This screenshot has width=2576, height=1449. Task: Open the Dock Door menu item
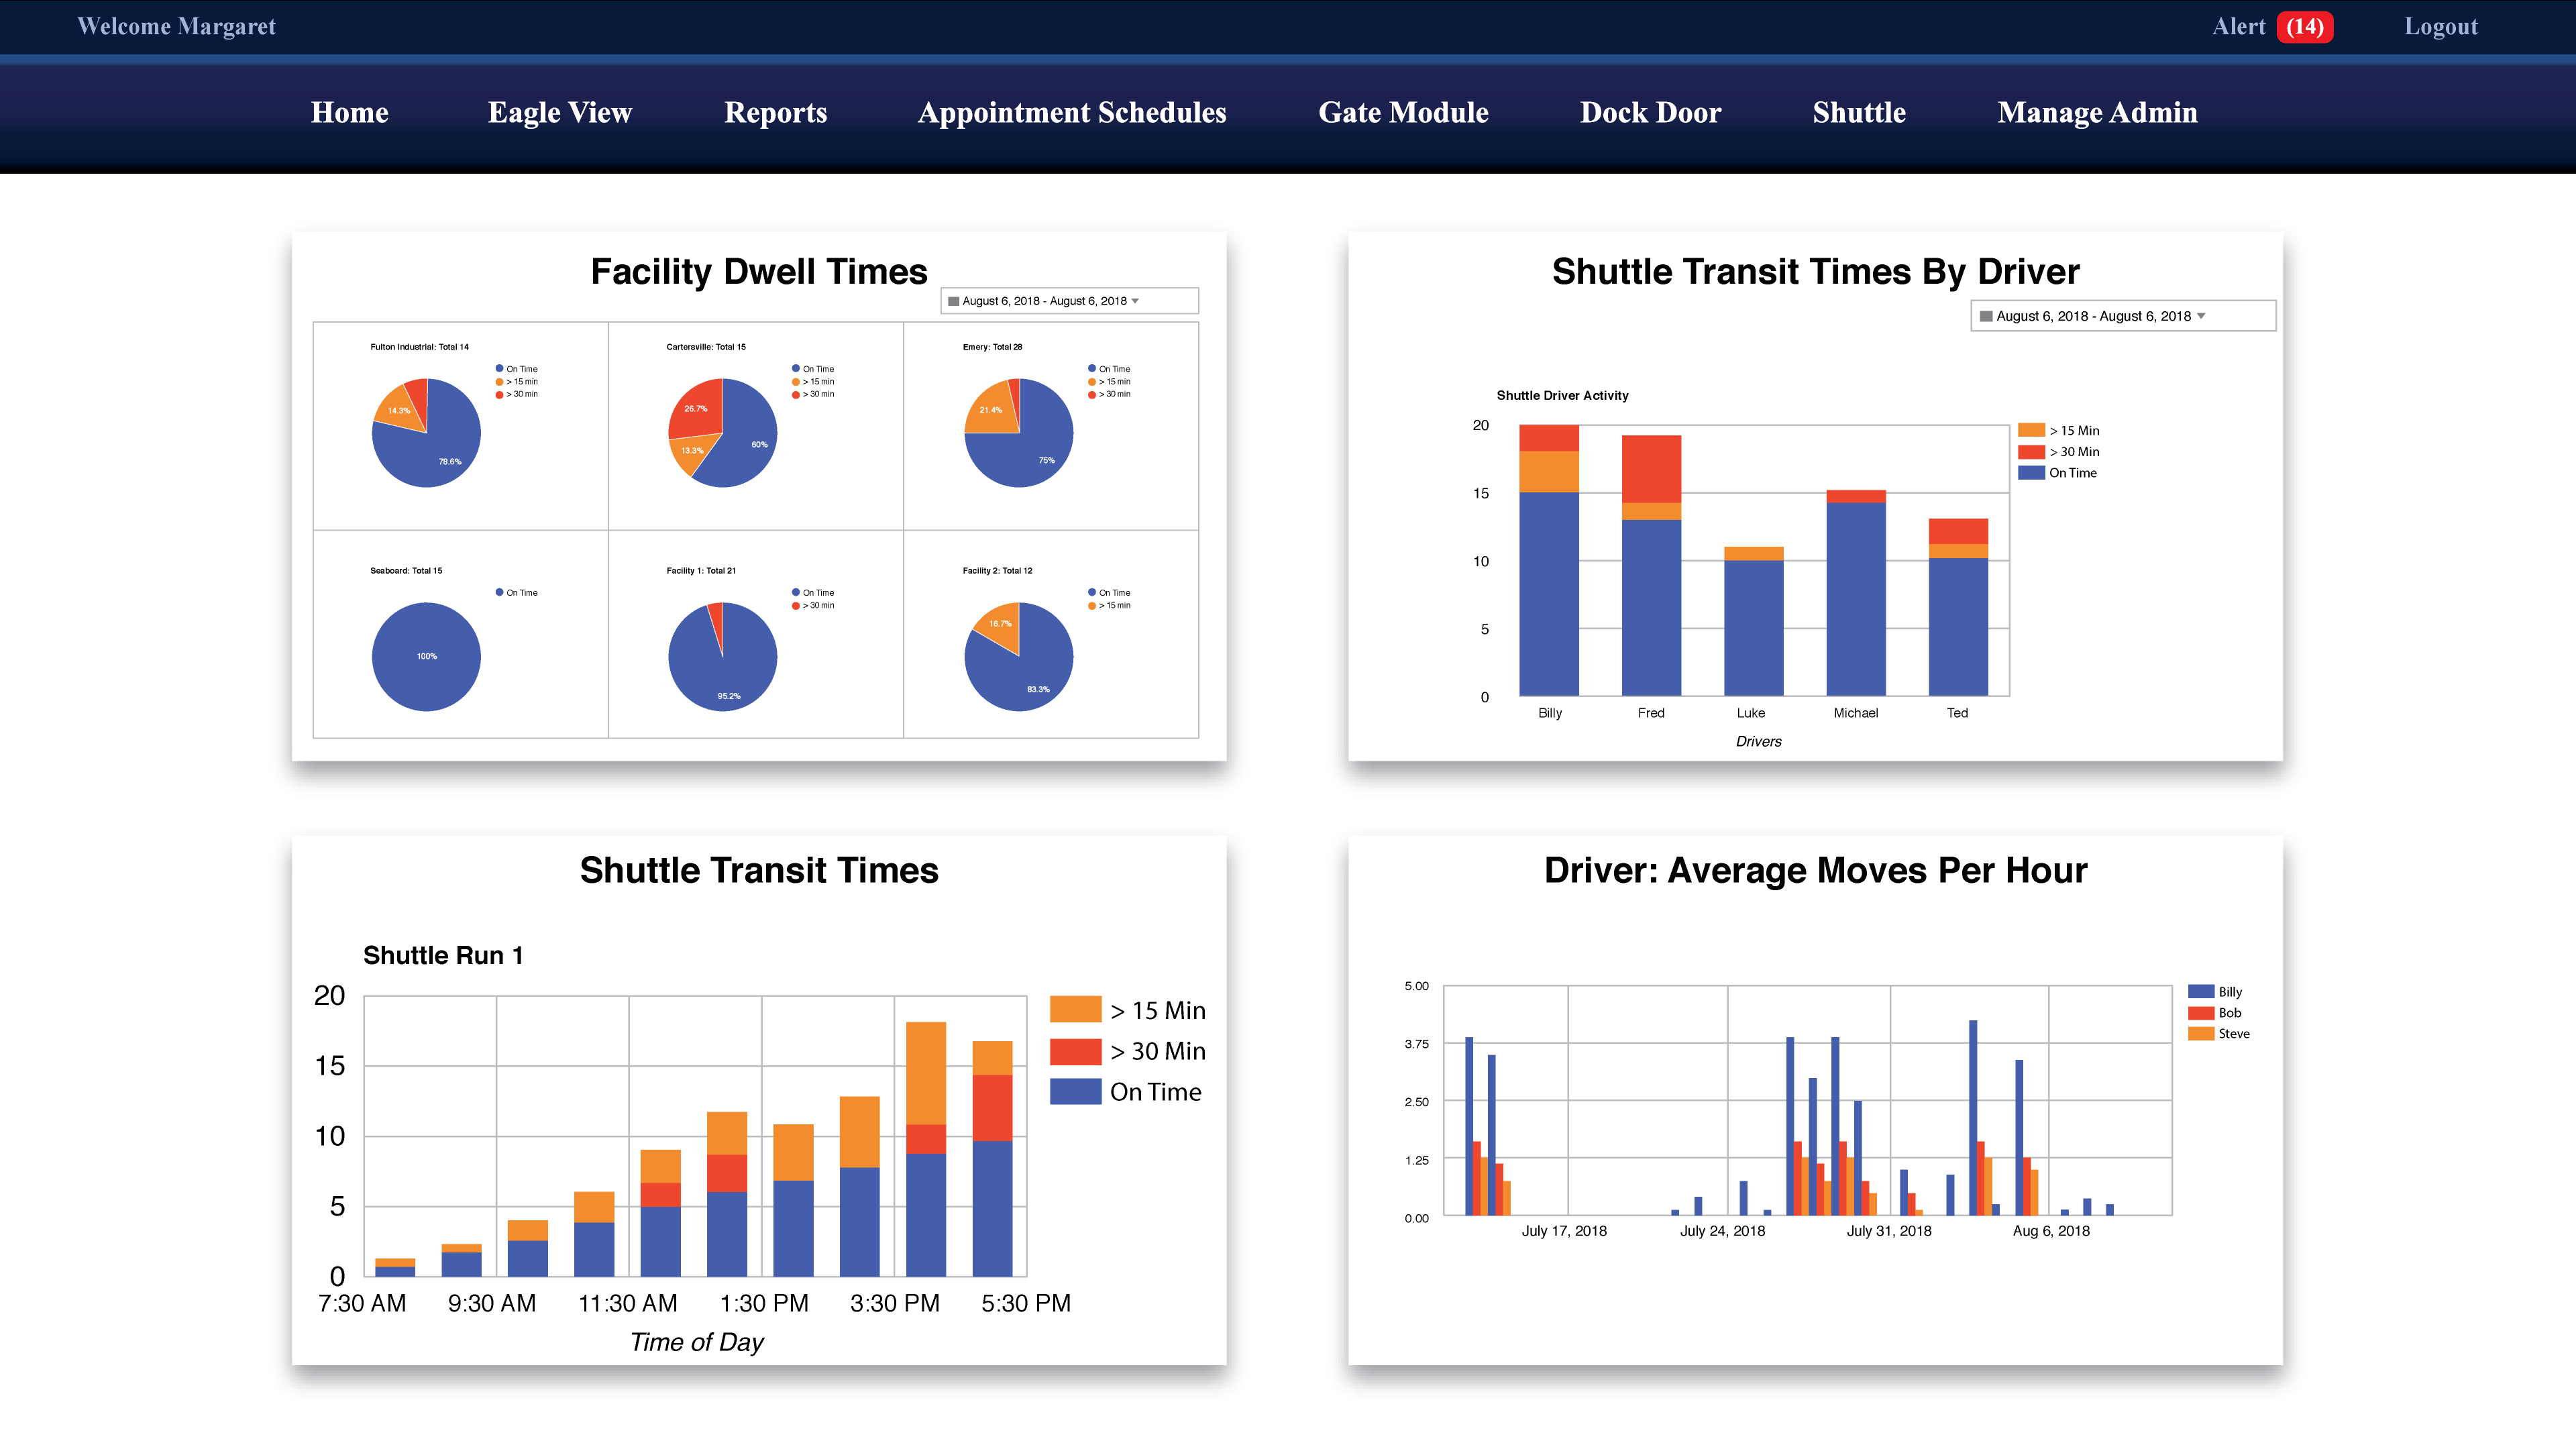(x=1650, y=112)
